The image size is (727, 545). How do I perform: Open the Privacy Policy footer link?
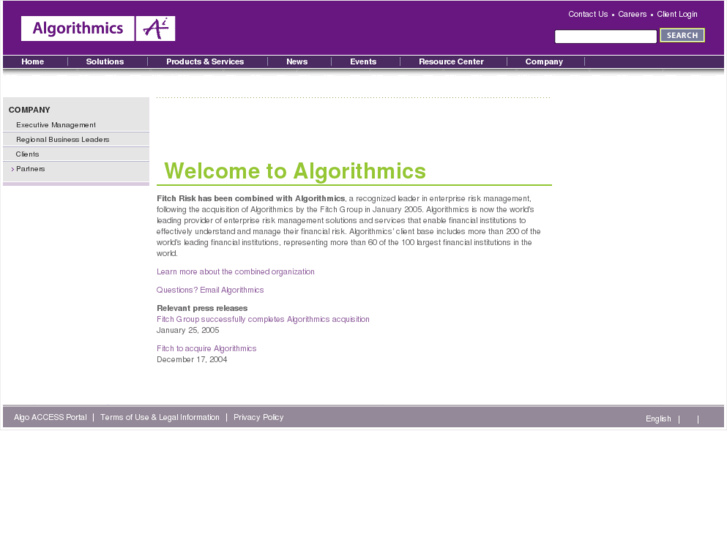click(258, 417)
